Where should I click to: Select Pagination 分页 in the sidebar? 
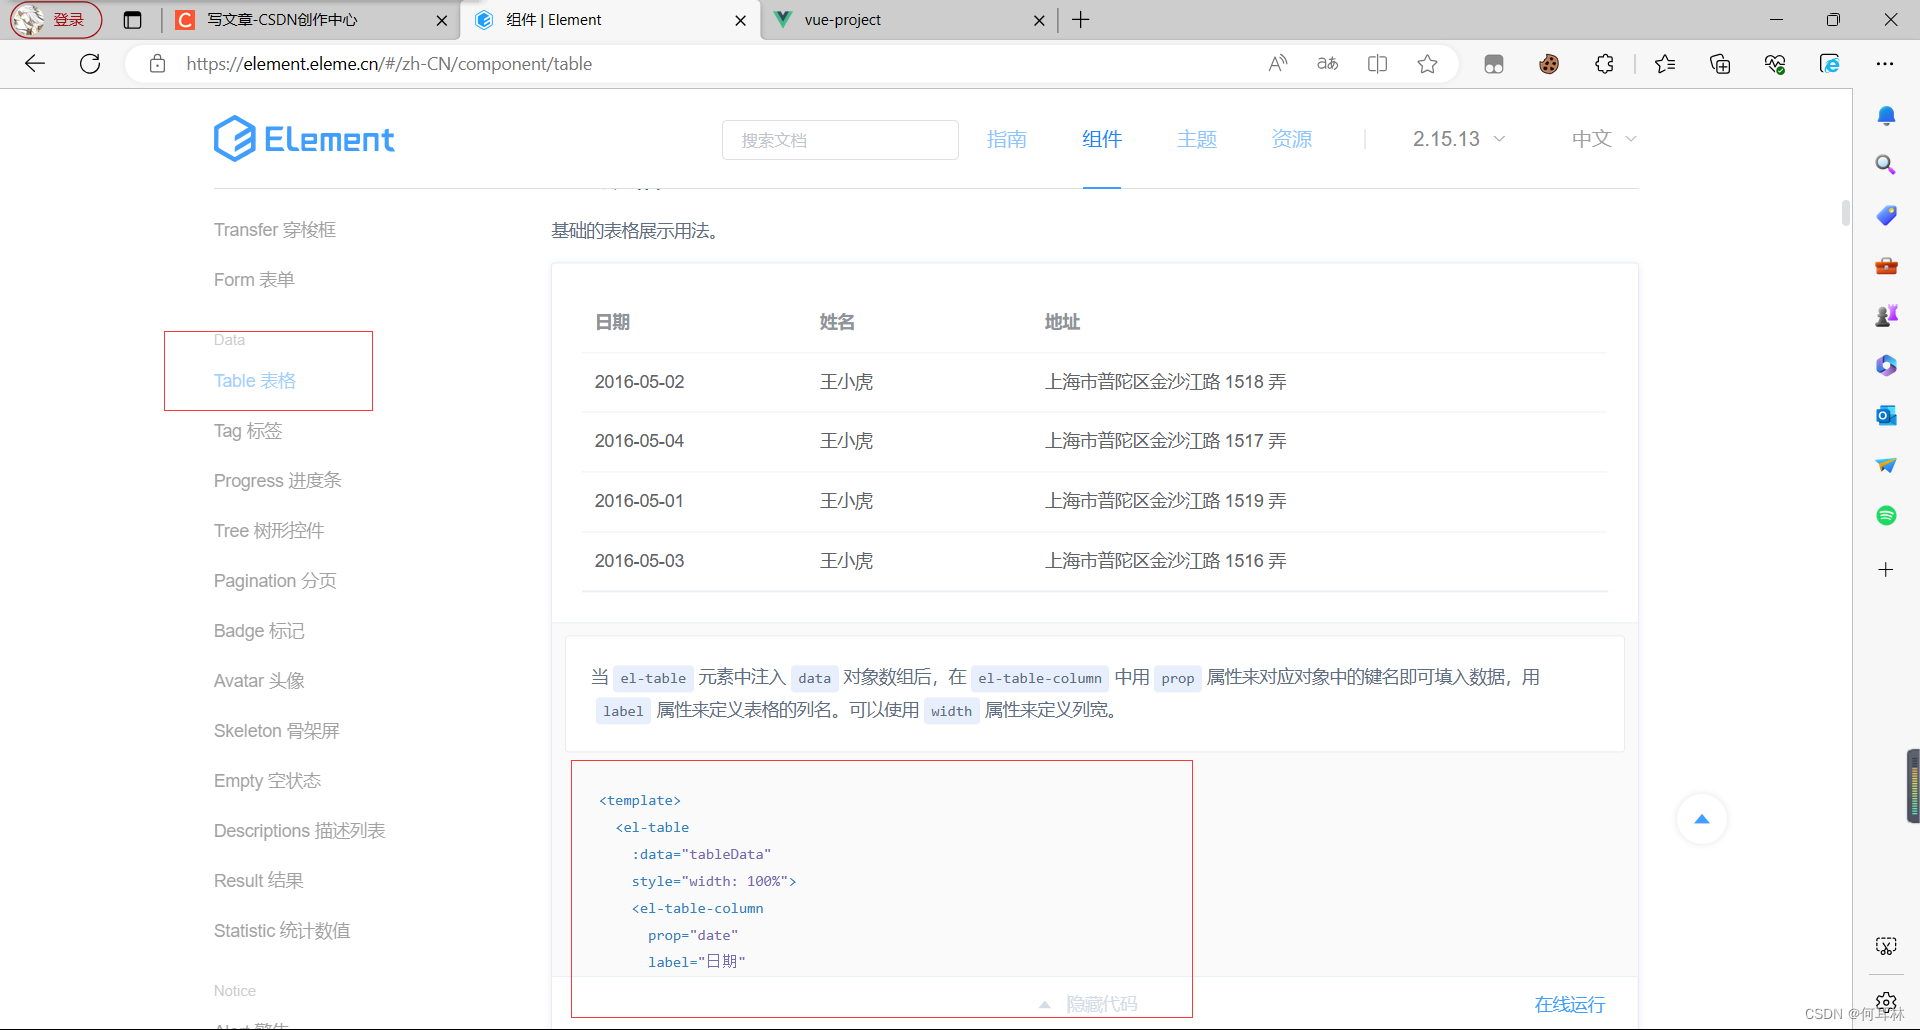(x=274, y=580)
